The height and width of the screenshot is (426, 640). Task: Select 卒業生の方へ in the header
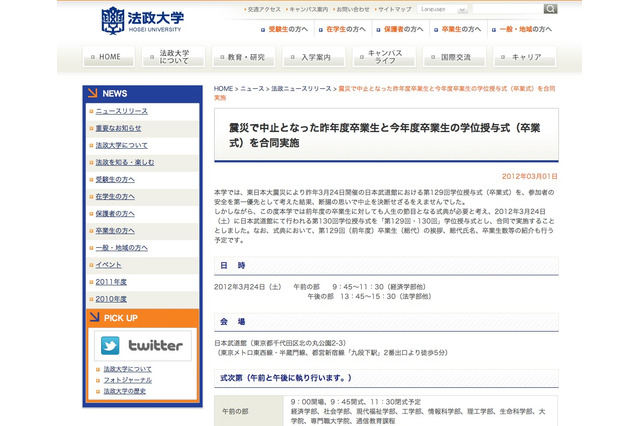461,29
